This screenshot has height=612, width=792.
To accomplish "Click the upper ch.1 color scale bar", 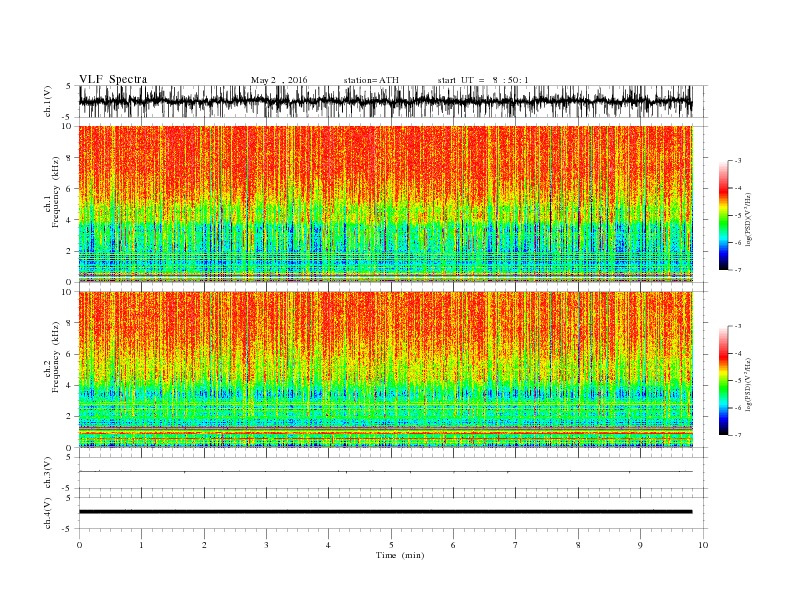I will [723, 215].
